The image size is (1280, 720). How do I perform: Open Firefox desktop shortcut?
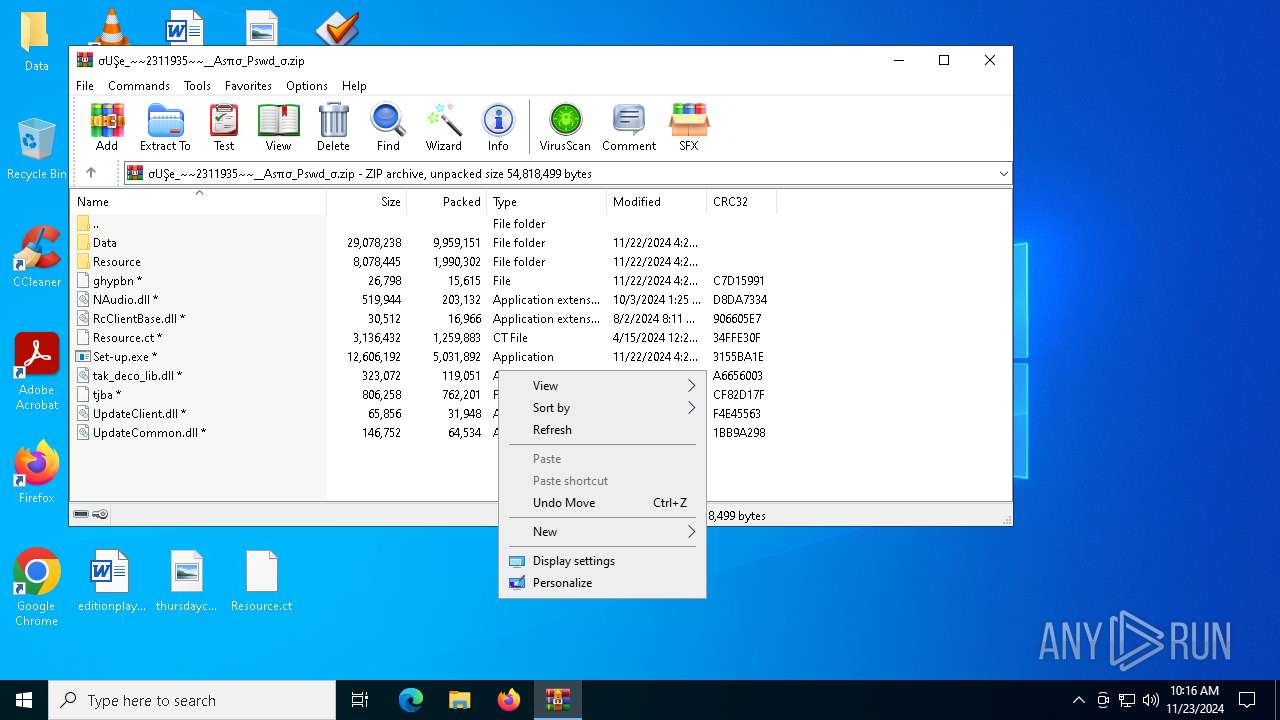[37, 473]
